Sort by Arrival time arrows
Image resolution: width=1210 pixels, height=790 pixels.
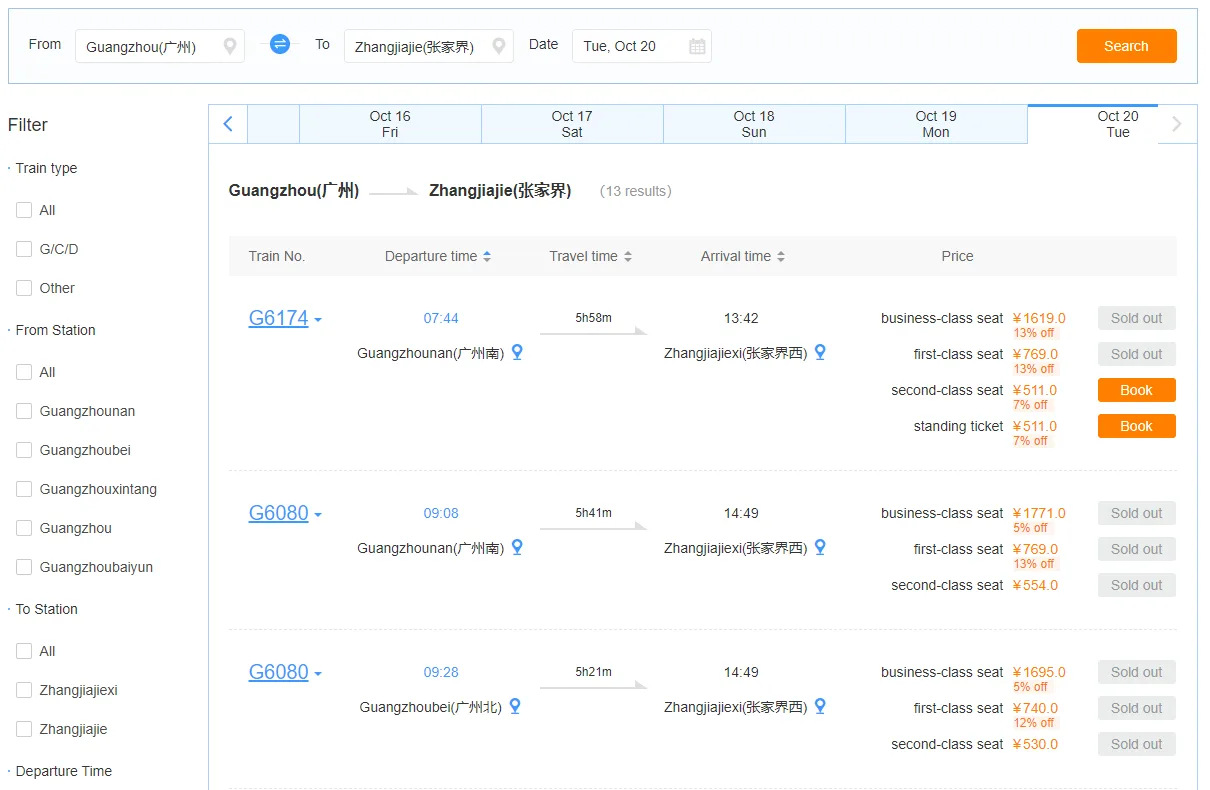[781, 256]
